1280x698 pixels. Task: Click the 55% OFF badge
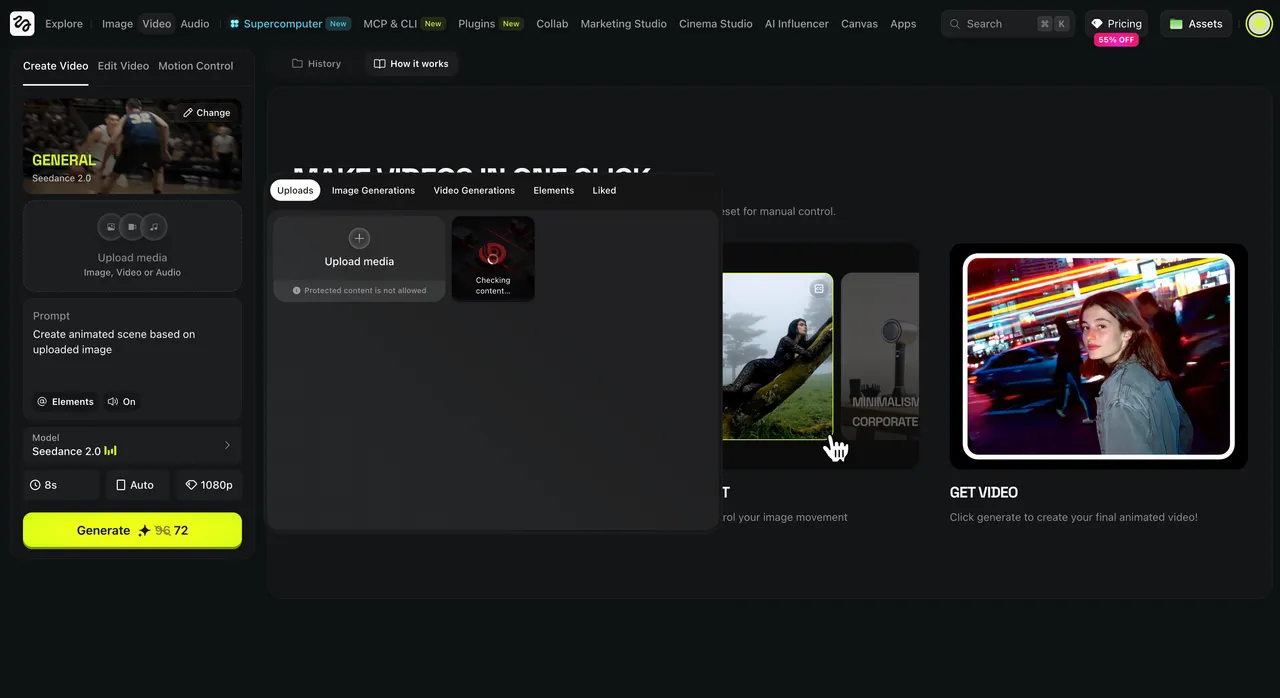coord(1116,40)
